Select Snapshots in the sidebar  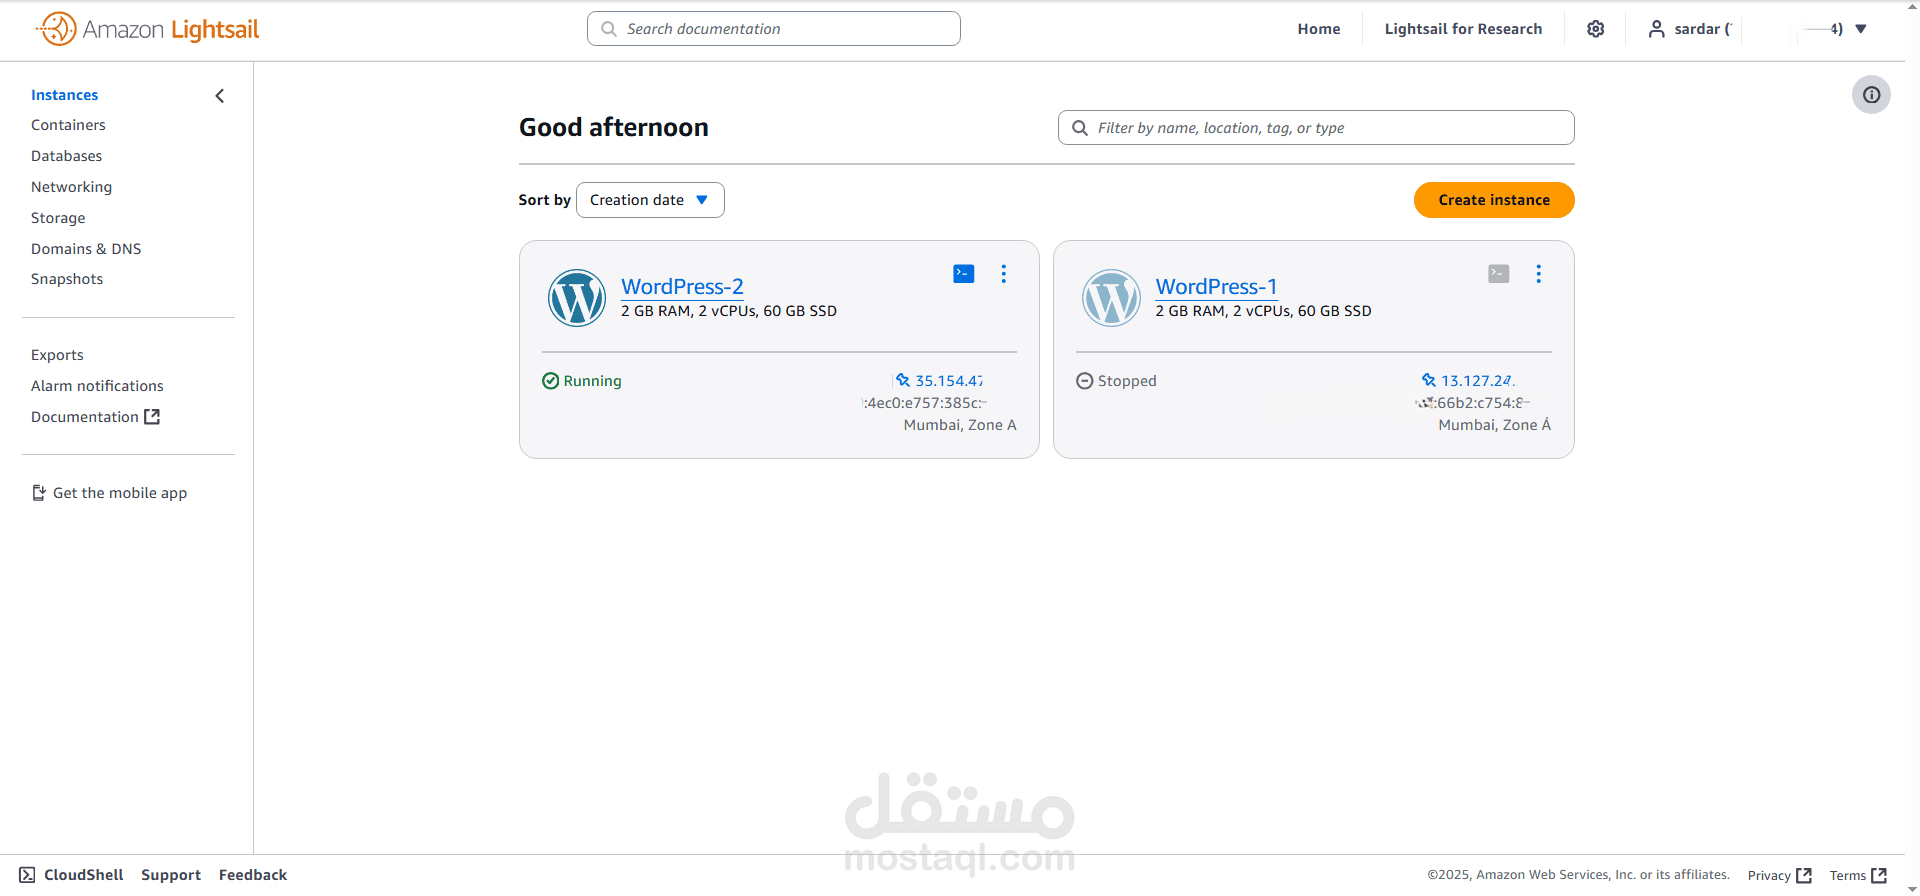point(67,279)
